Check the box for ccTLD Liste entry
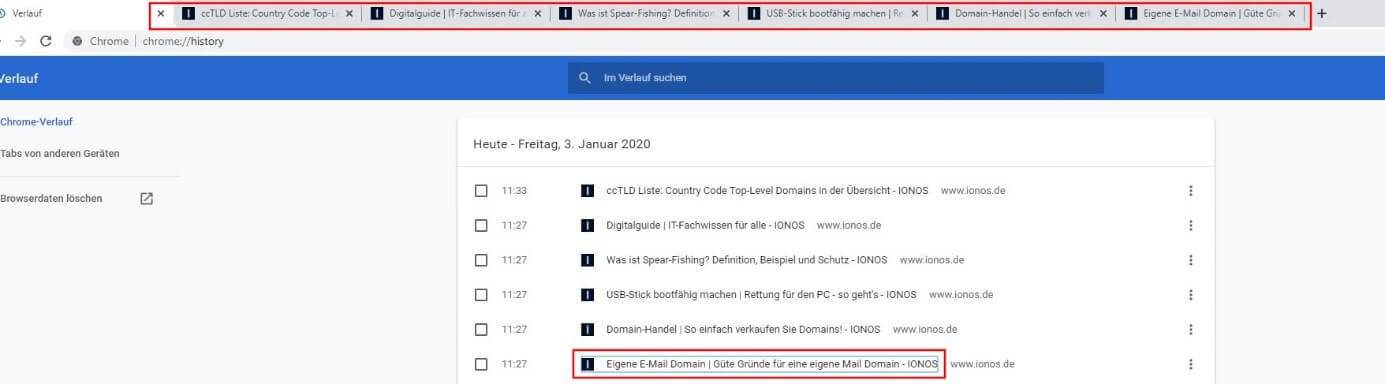Image resolution: width=1385 pixels, height=384 pixels. 481,190
